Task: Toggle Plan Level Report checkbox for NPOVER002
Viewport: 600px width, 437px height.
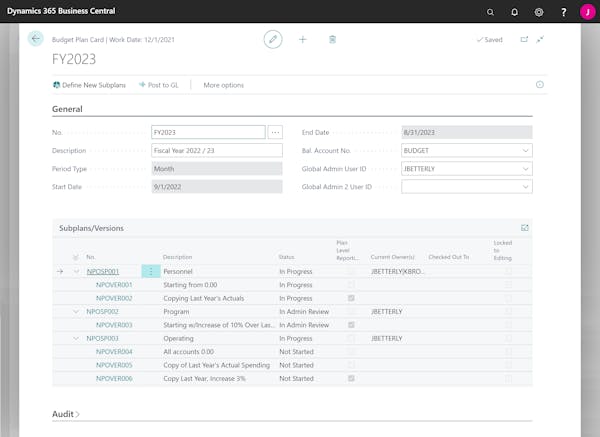Action: [351, 298]
